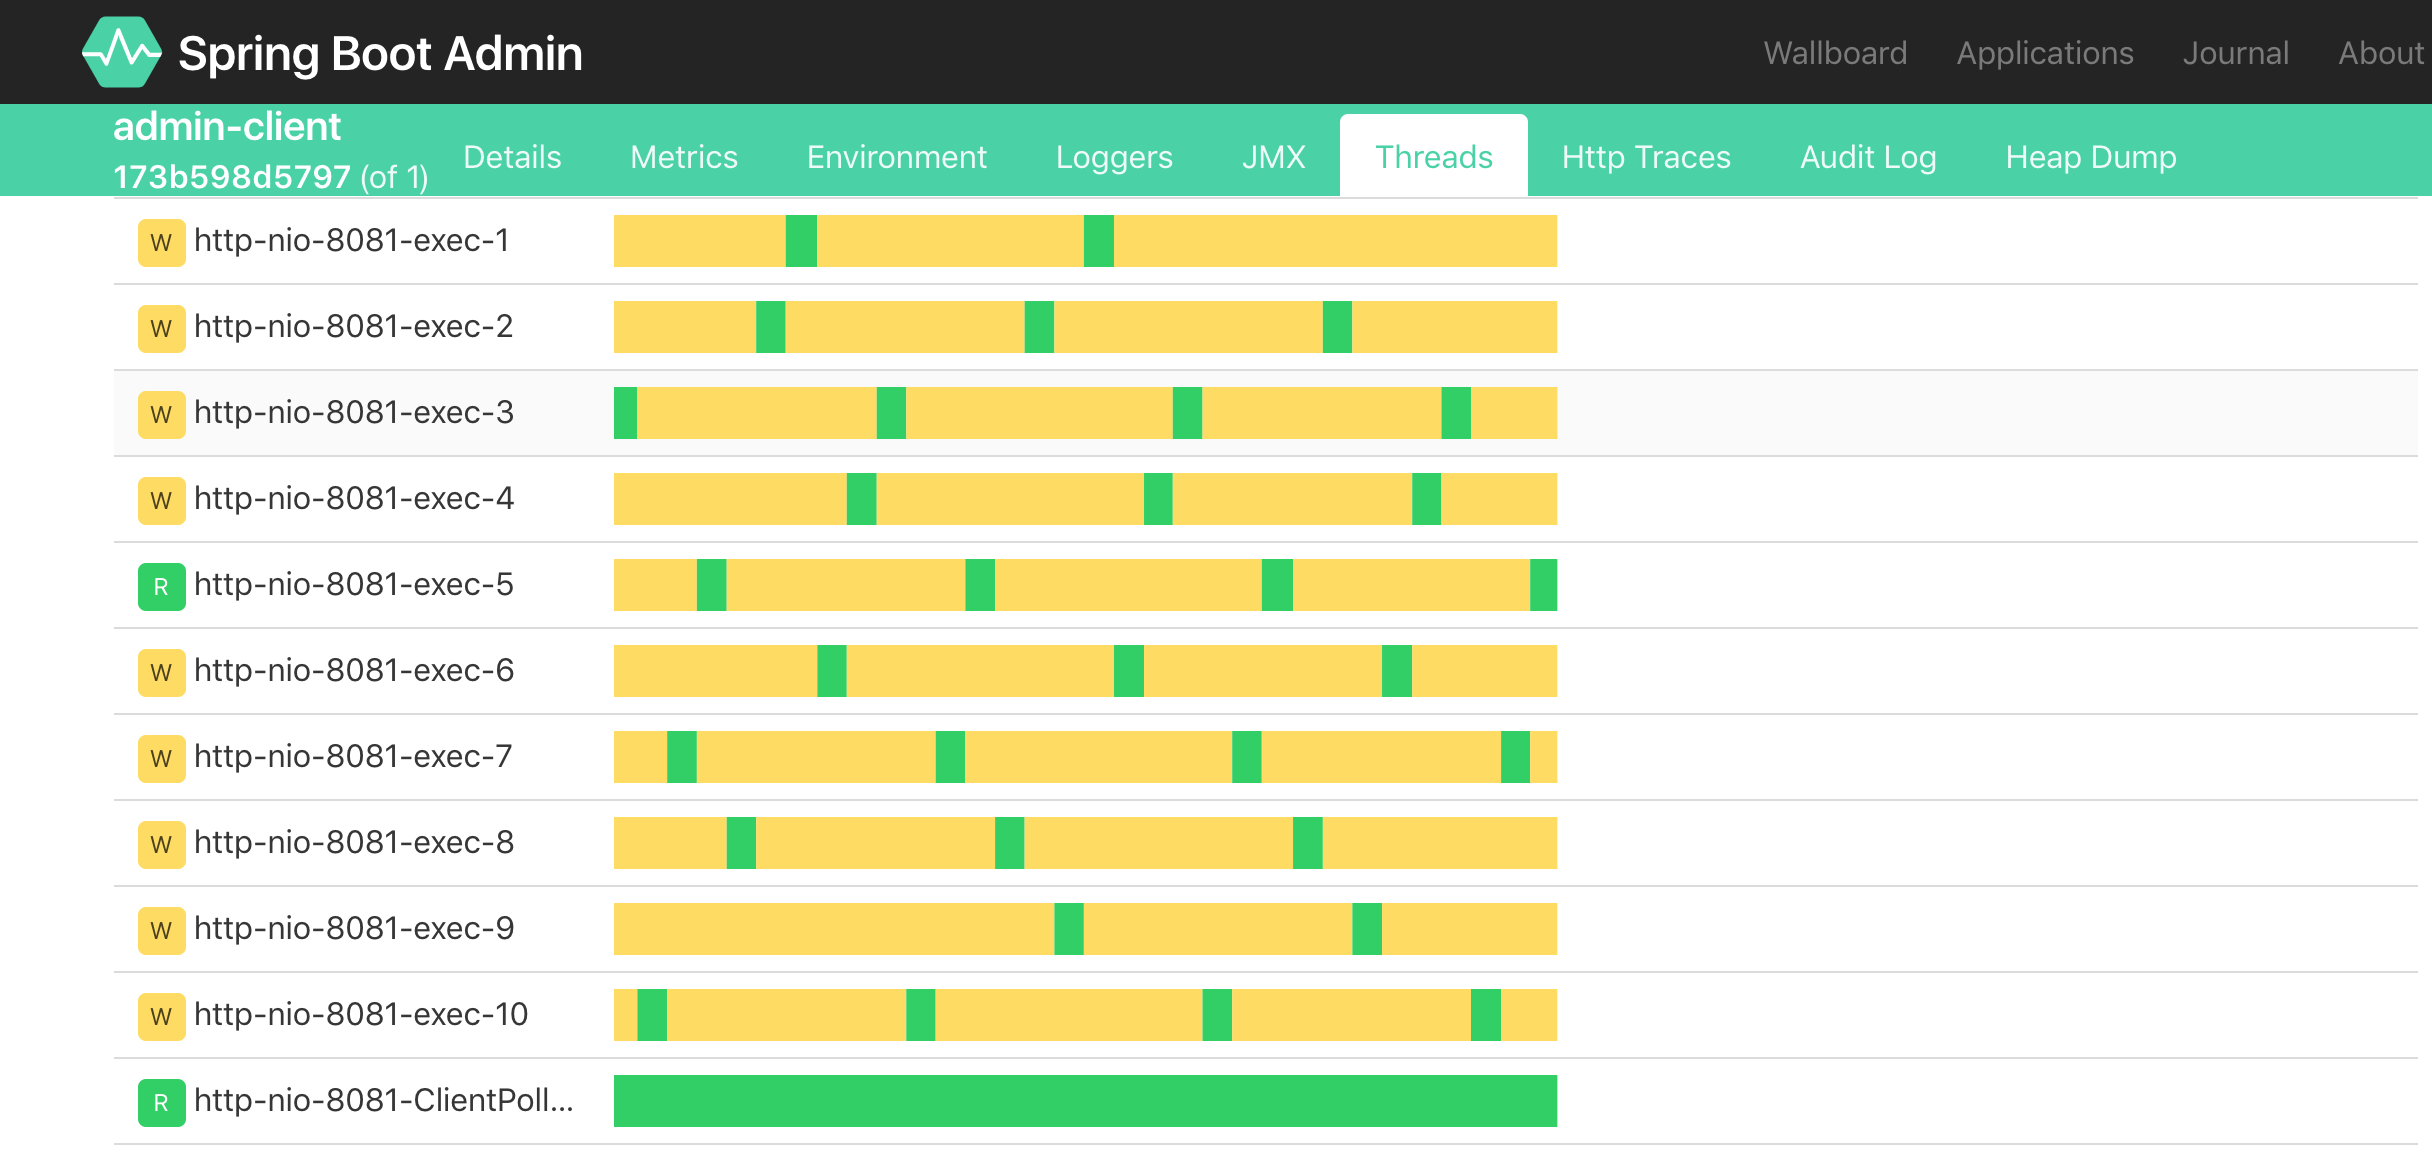Viewport: 2432px width, 1152px height.
Task: Click the W state badge for http-nio-8081-exec-7
Action: pyautogui.click(x=161, y=758)
